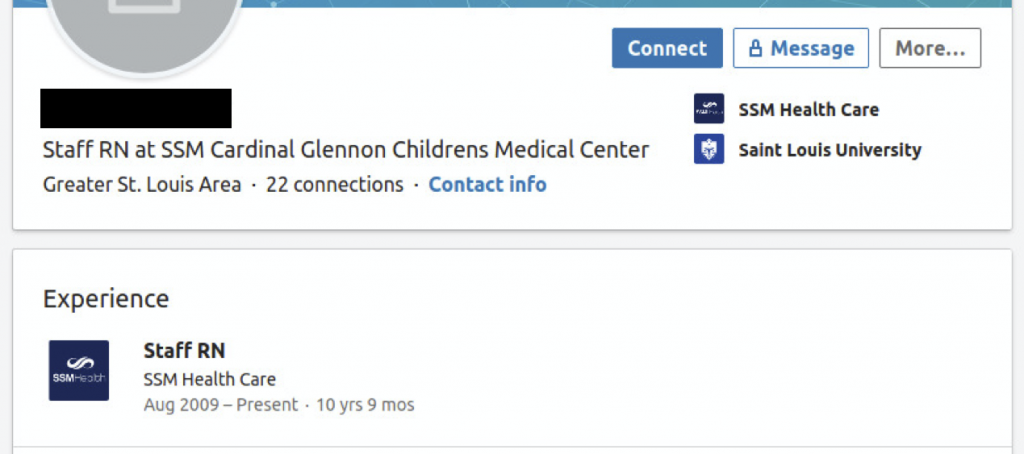Click the redacted profile name
1024x454 pixels.
pyautogui.click(x=136, y=108)
